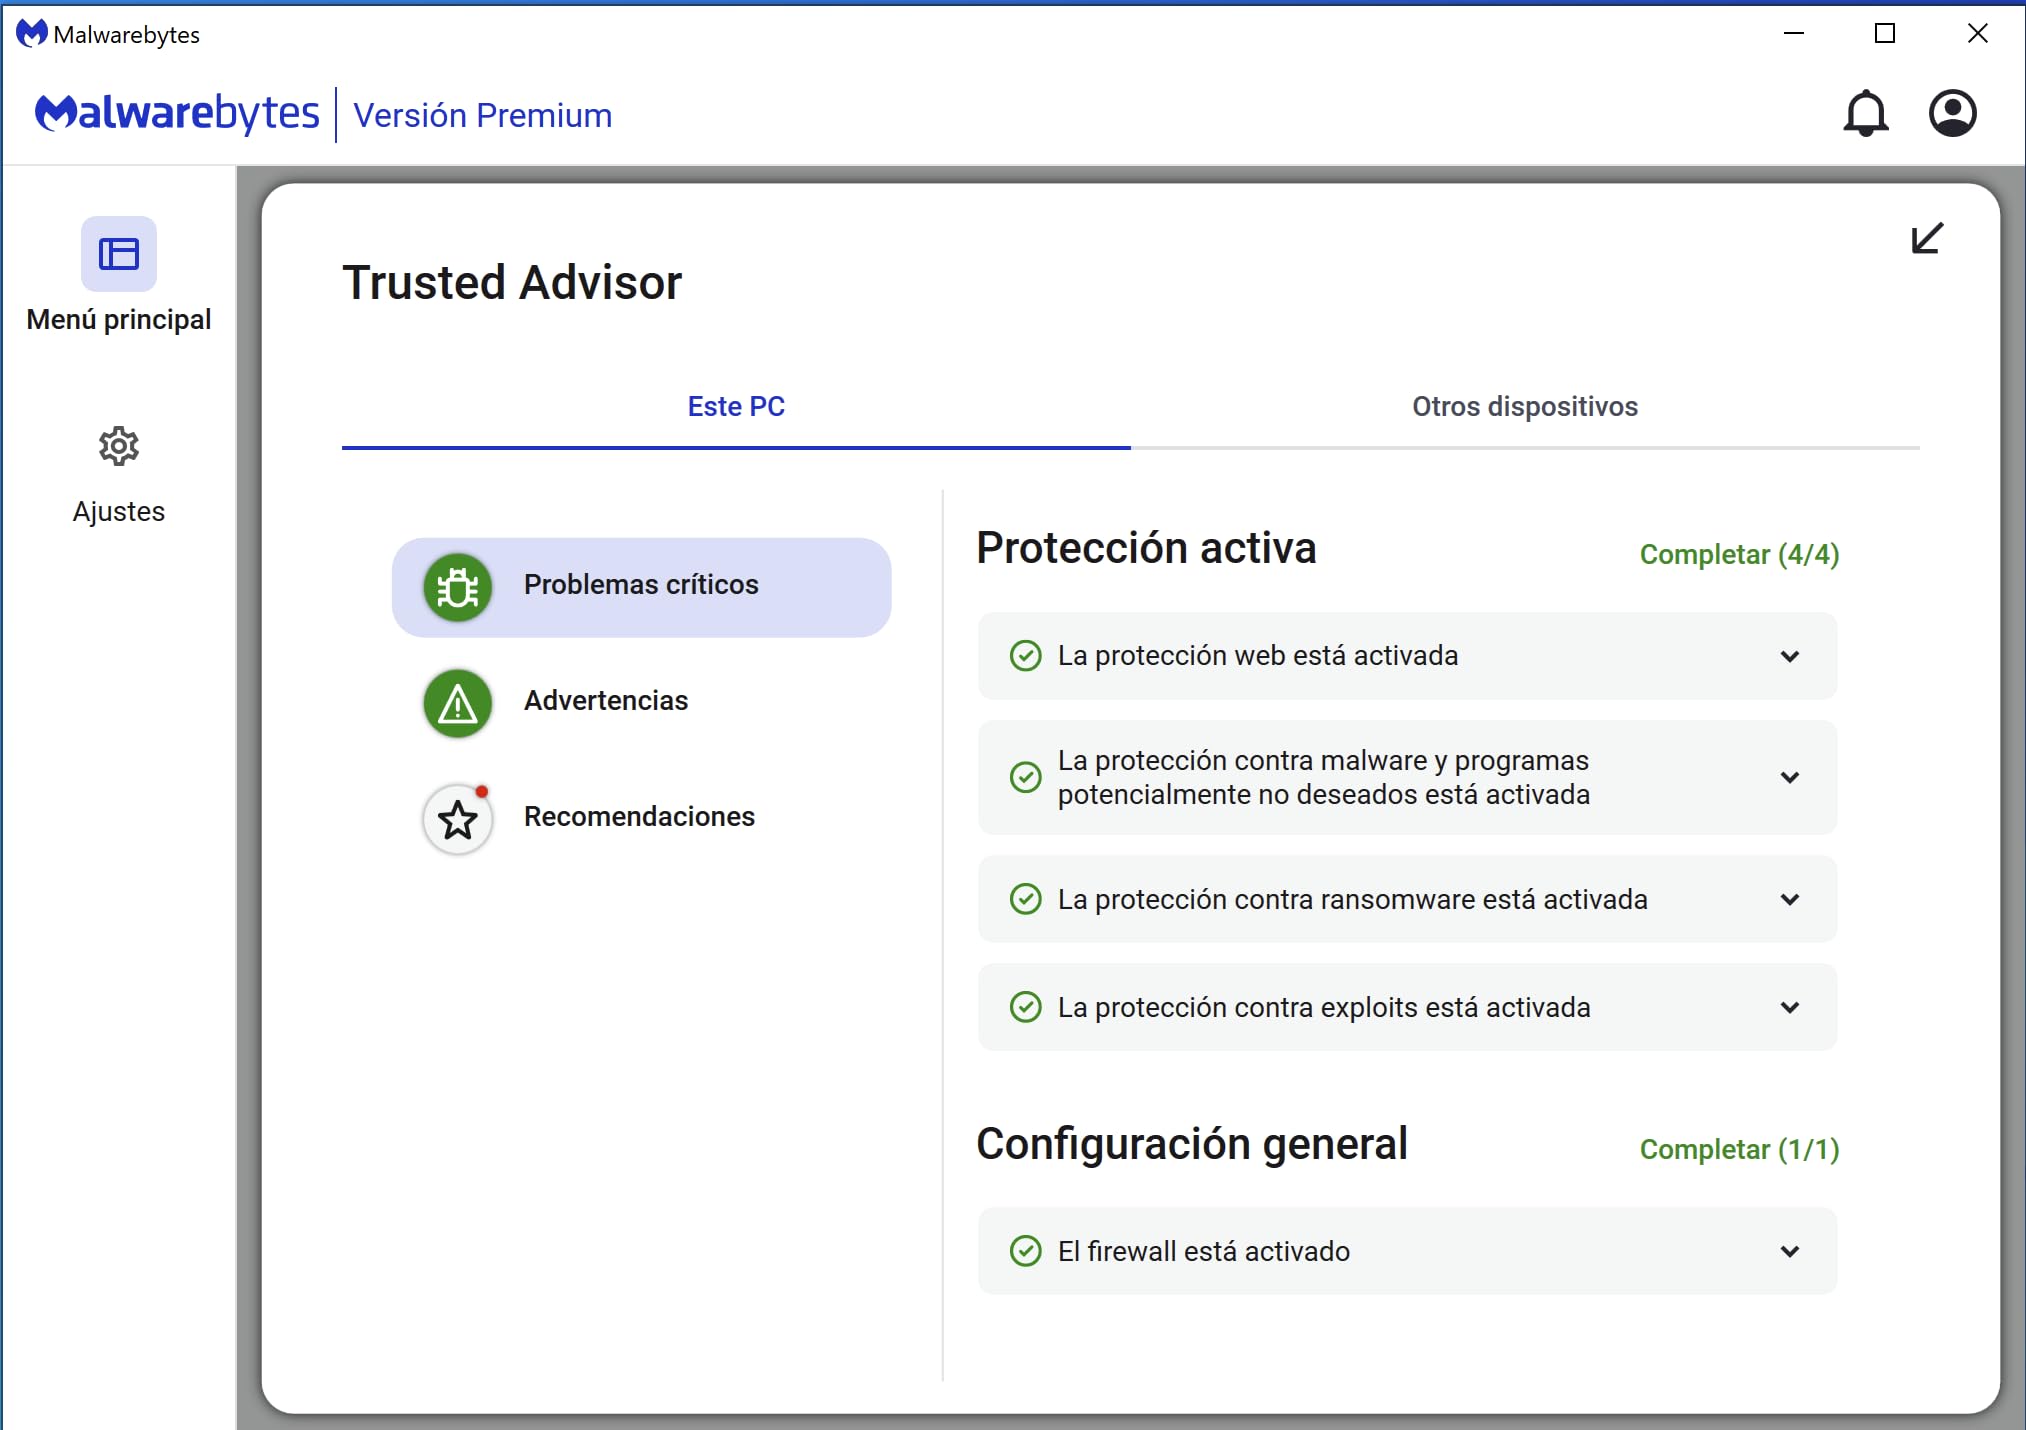Viewport: 2026px width, 1430px height.
Task: Expand the firewall está activado chevron
Action: [x=1790, y=1251]
